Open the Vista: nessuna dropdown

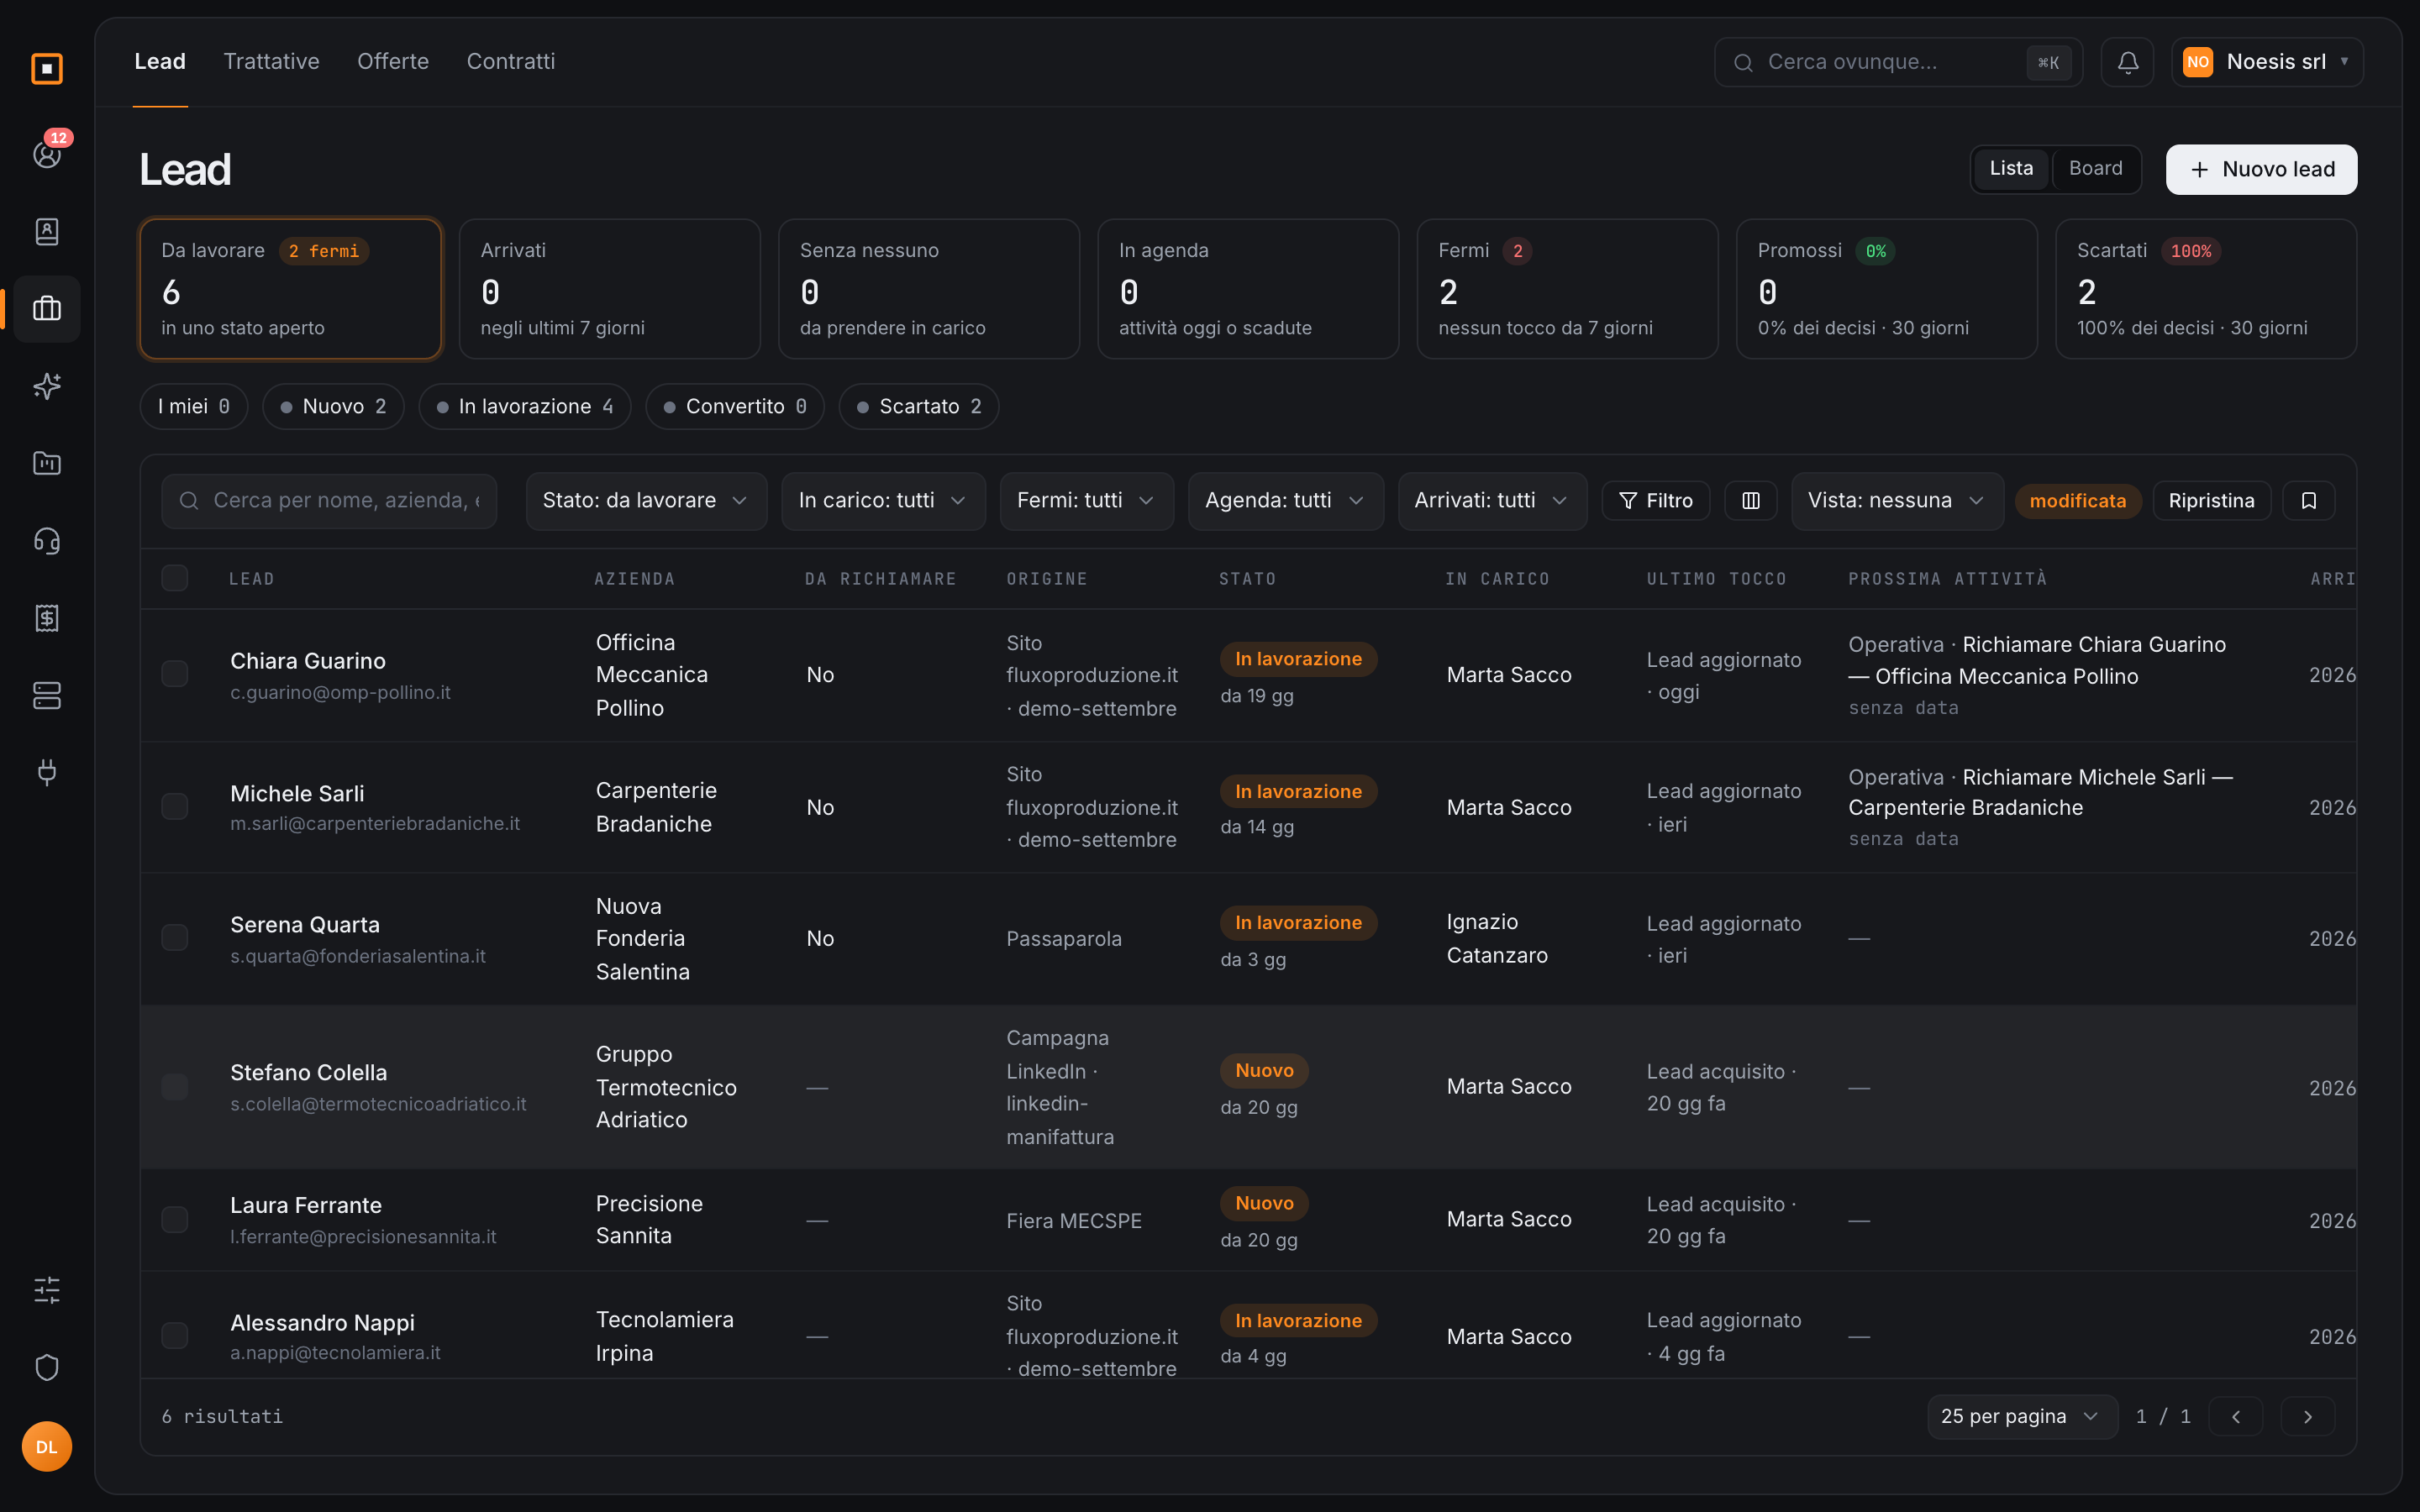point(1897,501)
